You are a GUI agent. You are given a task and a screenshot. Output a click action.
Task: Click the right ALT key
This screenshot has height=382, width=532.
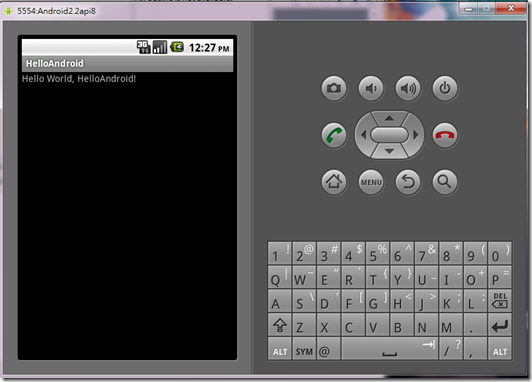(499, 348)
